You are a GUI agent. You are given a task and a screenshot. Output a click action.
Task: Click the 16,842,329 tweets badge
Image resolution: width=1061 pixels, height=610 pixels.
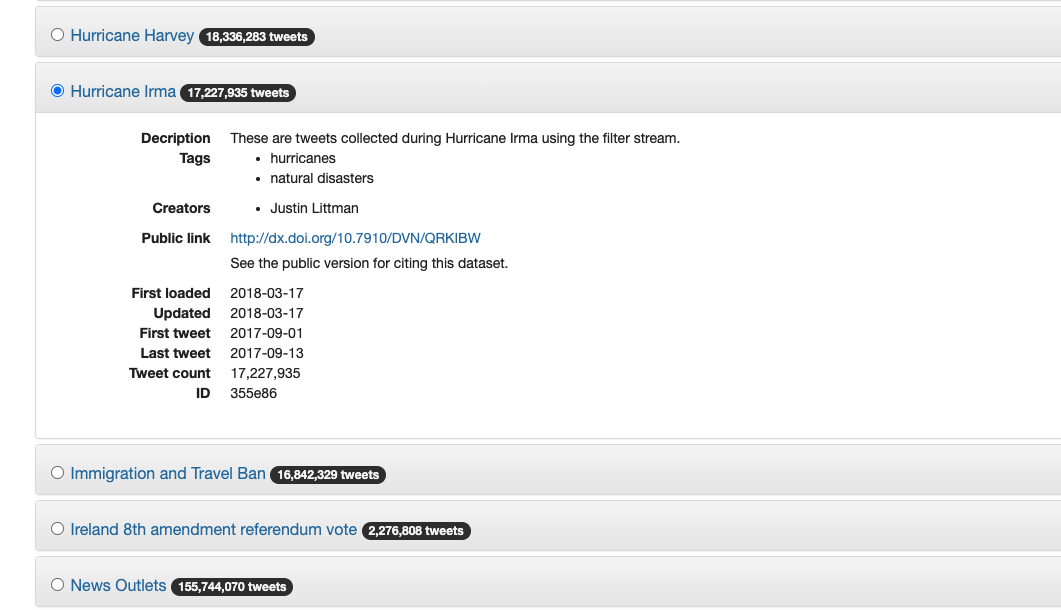pyautogui.click(x=327, y=475)
